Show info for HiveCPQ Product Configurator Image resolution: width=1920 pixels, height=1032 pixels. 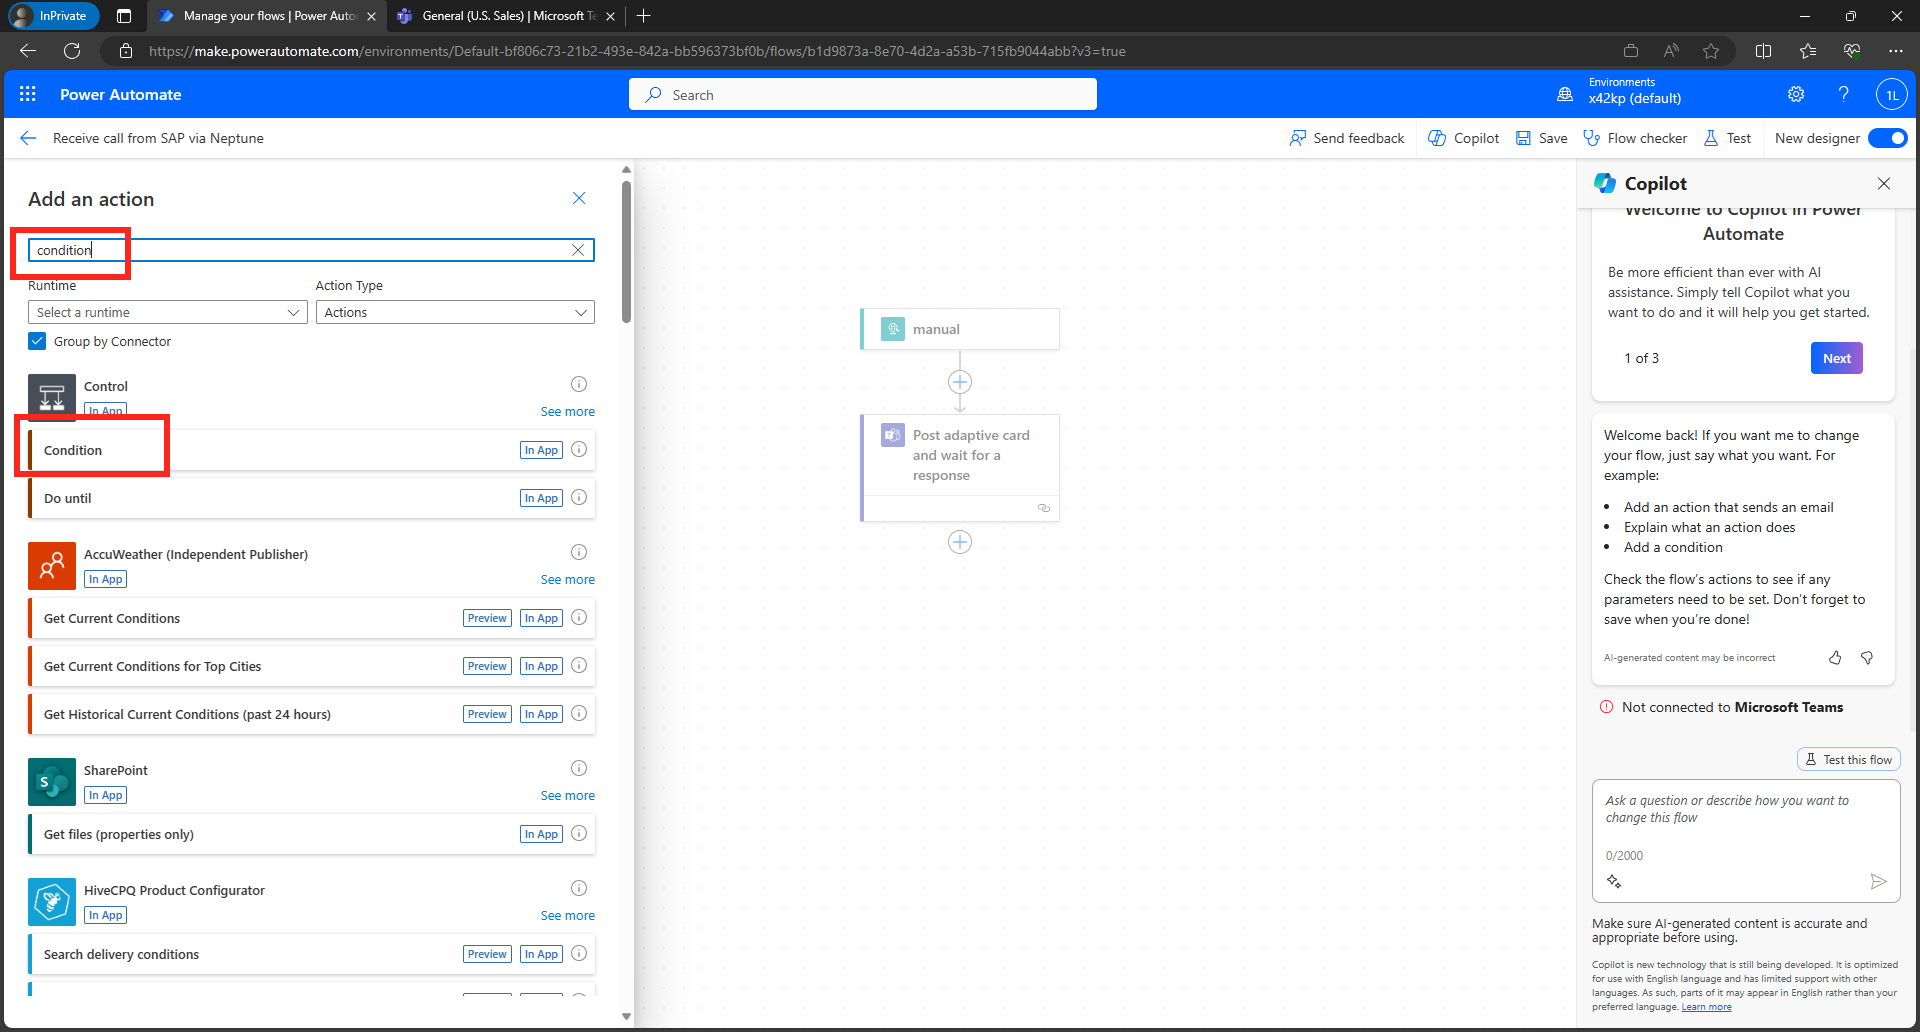point(579,888)
